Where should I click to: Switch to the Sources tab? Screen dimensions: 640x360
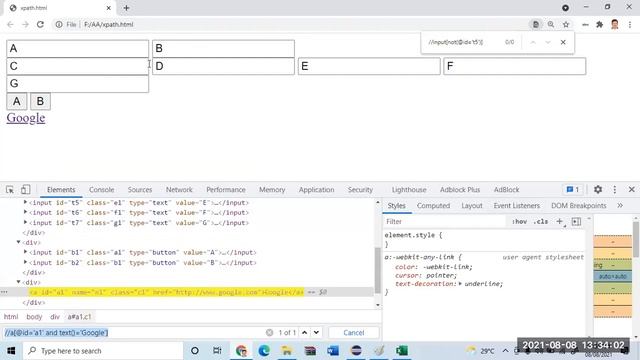[140, 189]
